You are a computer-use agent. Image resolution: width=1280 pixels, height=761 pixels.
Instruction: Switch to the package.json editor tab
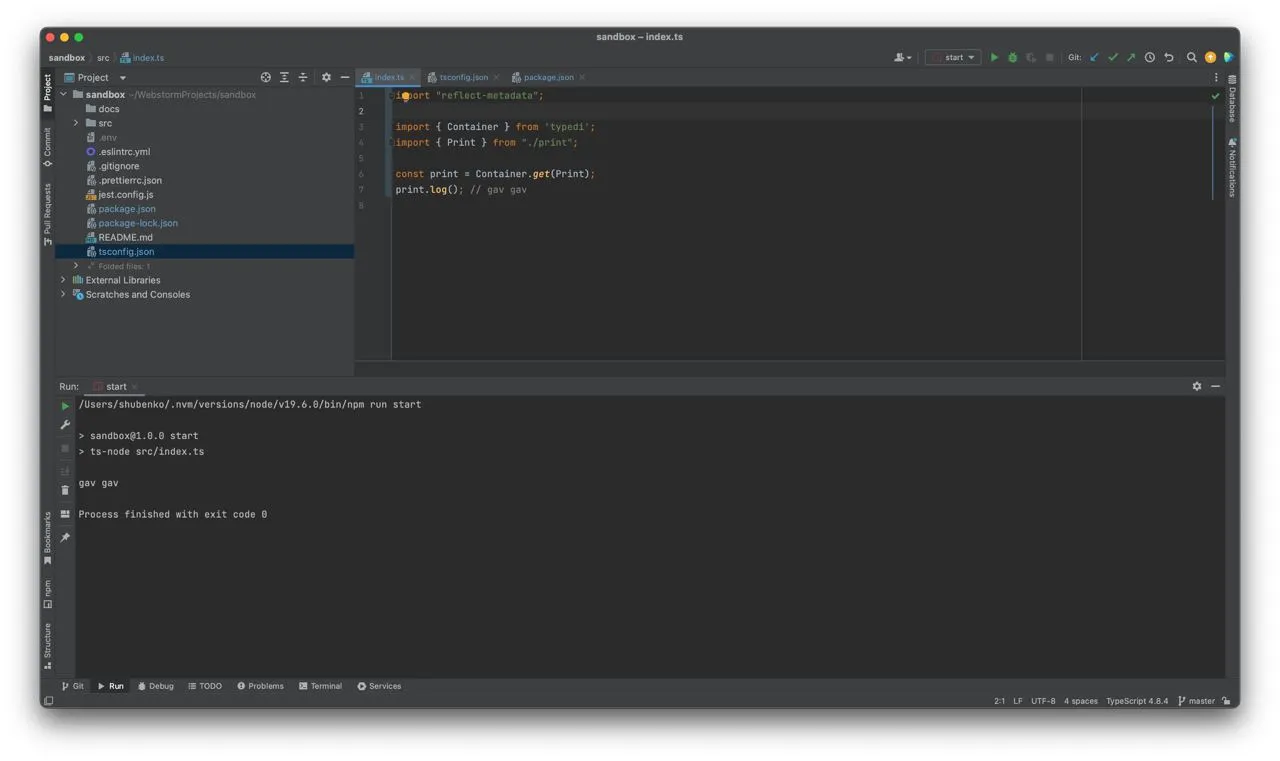548,77
